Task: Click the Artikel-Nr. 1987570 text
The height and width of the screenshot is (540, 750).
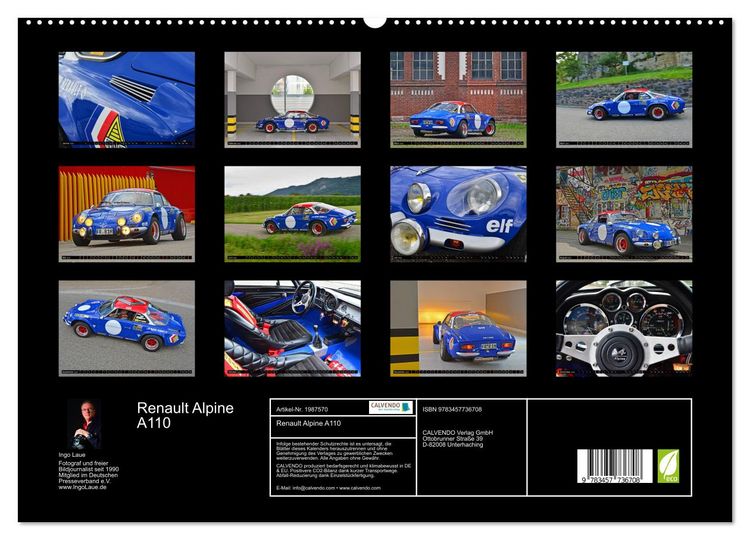Action: [302, 409]
